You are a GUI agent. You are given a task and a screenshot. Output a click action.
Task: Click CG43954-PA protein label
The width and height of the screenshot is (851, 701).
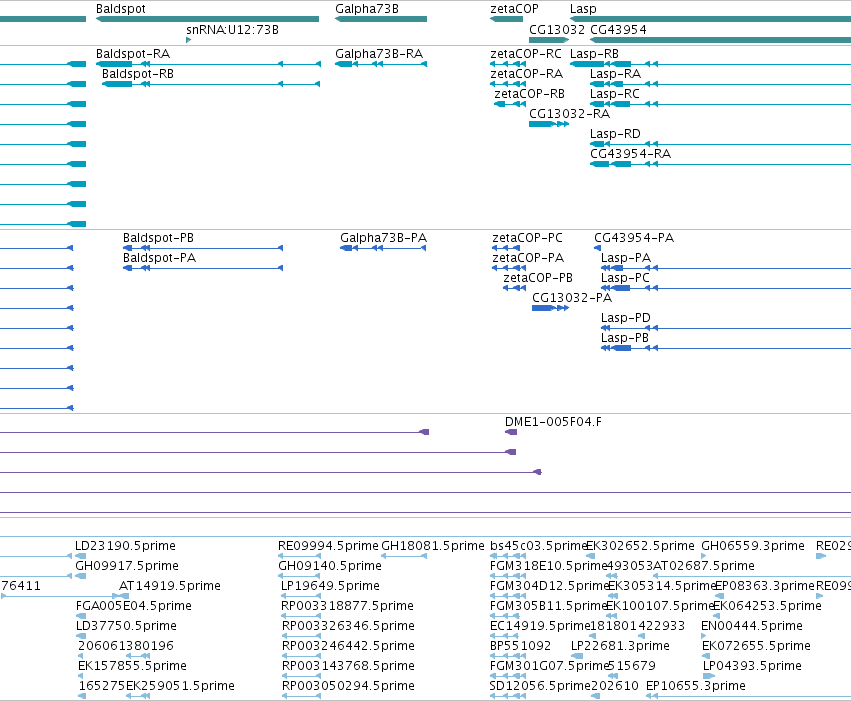click(634, 238)
